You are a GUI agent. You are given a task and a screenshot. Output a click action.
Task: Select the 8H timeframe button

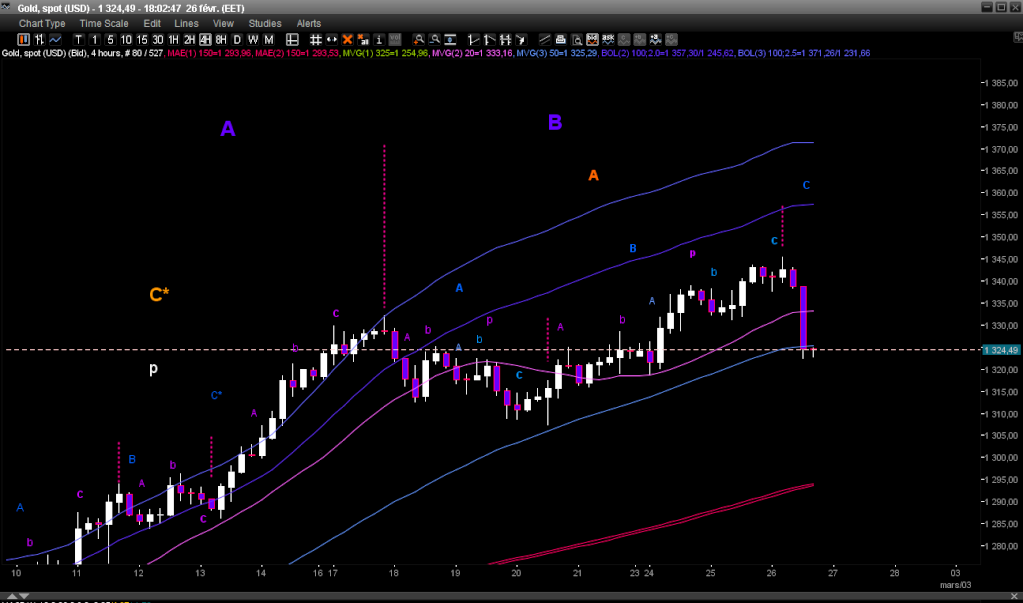[x=221, y=39]
